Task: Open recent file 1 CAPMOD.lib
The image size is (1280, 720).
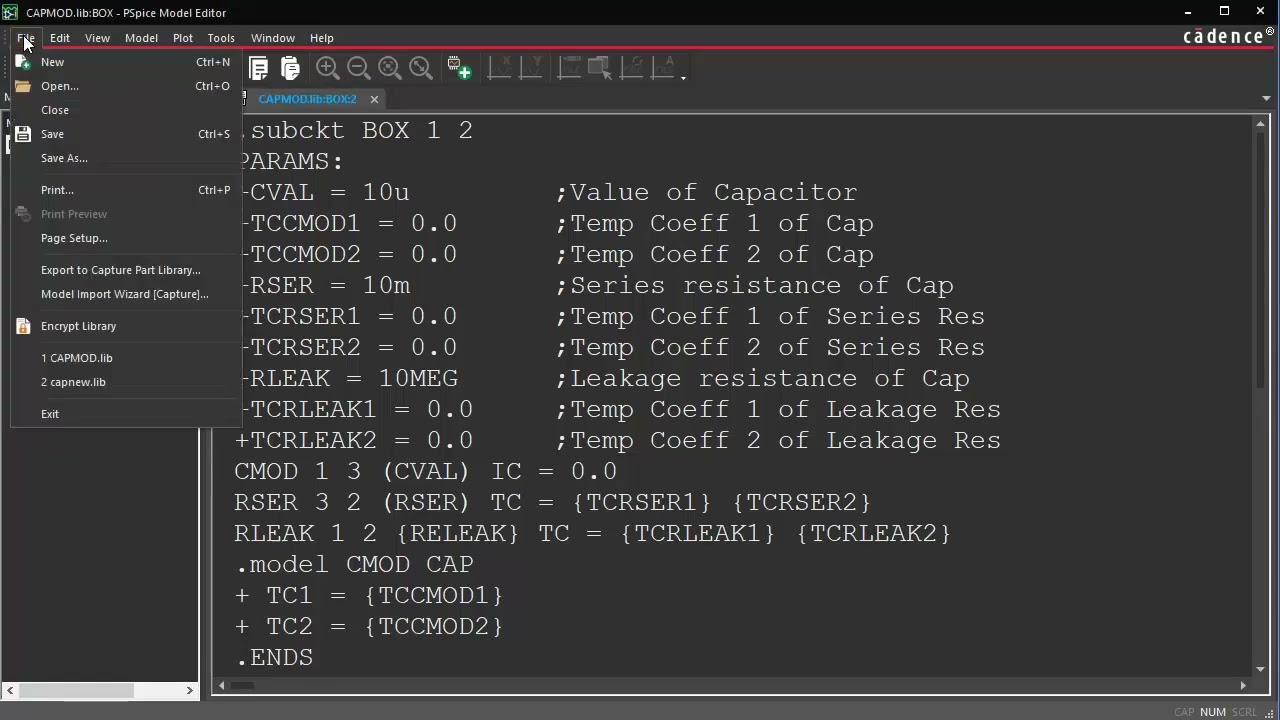Action: tap(125, 358)
